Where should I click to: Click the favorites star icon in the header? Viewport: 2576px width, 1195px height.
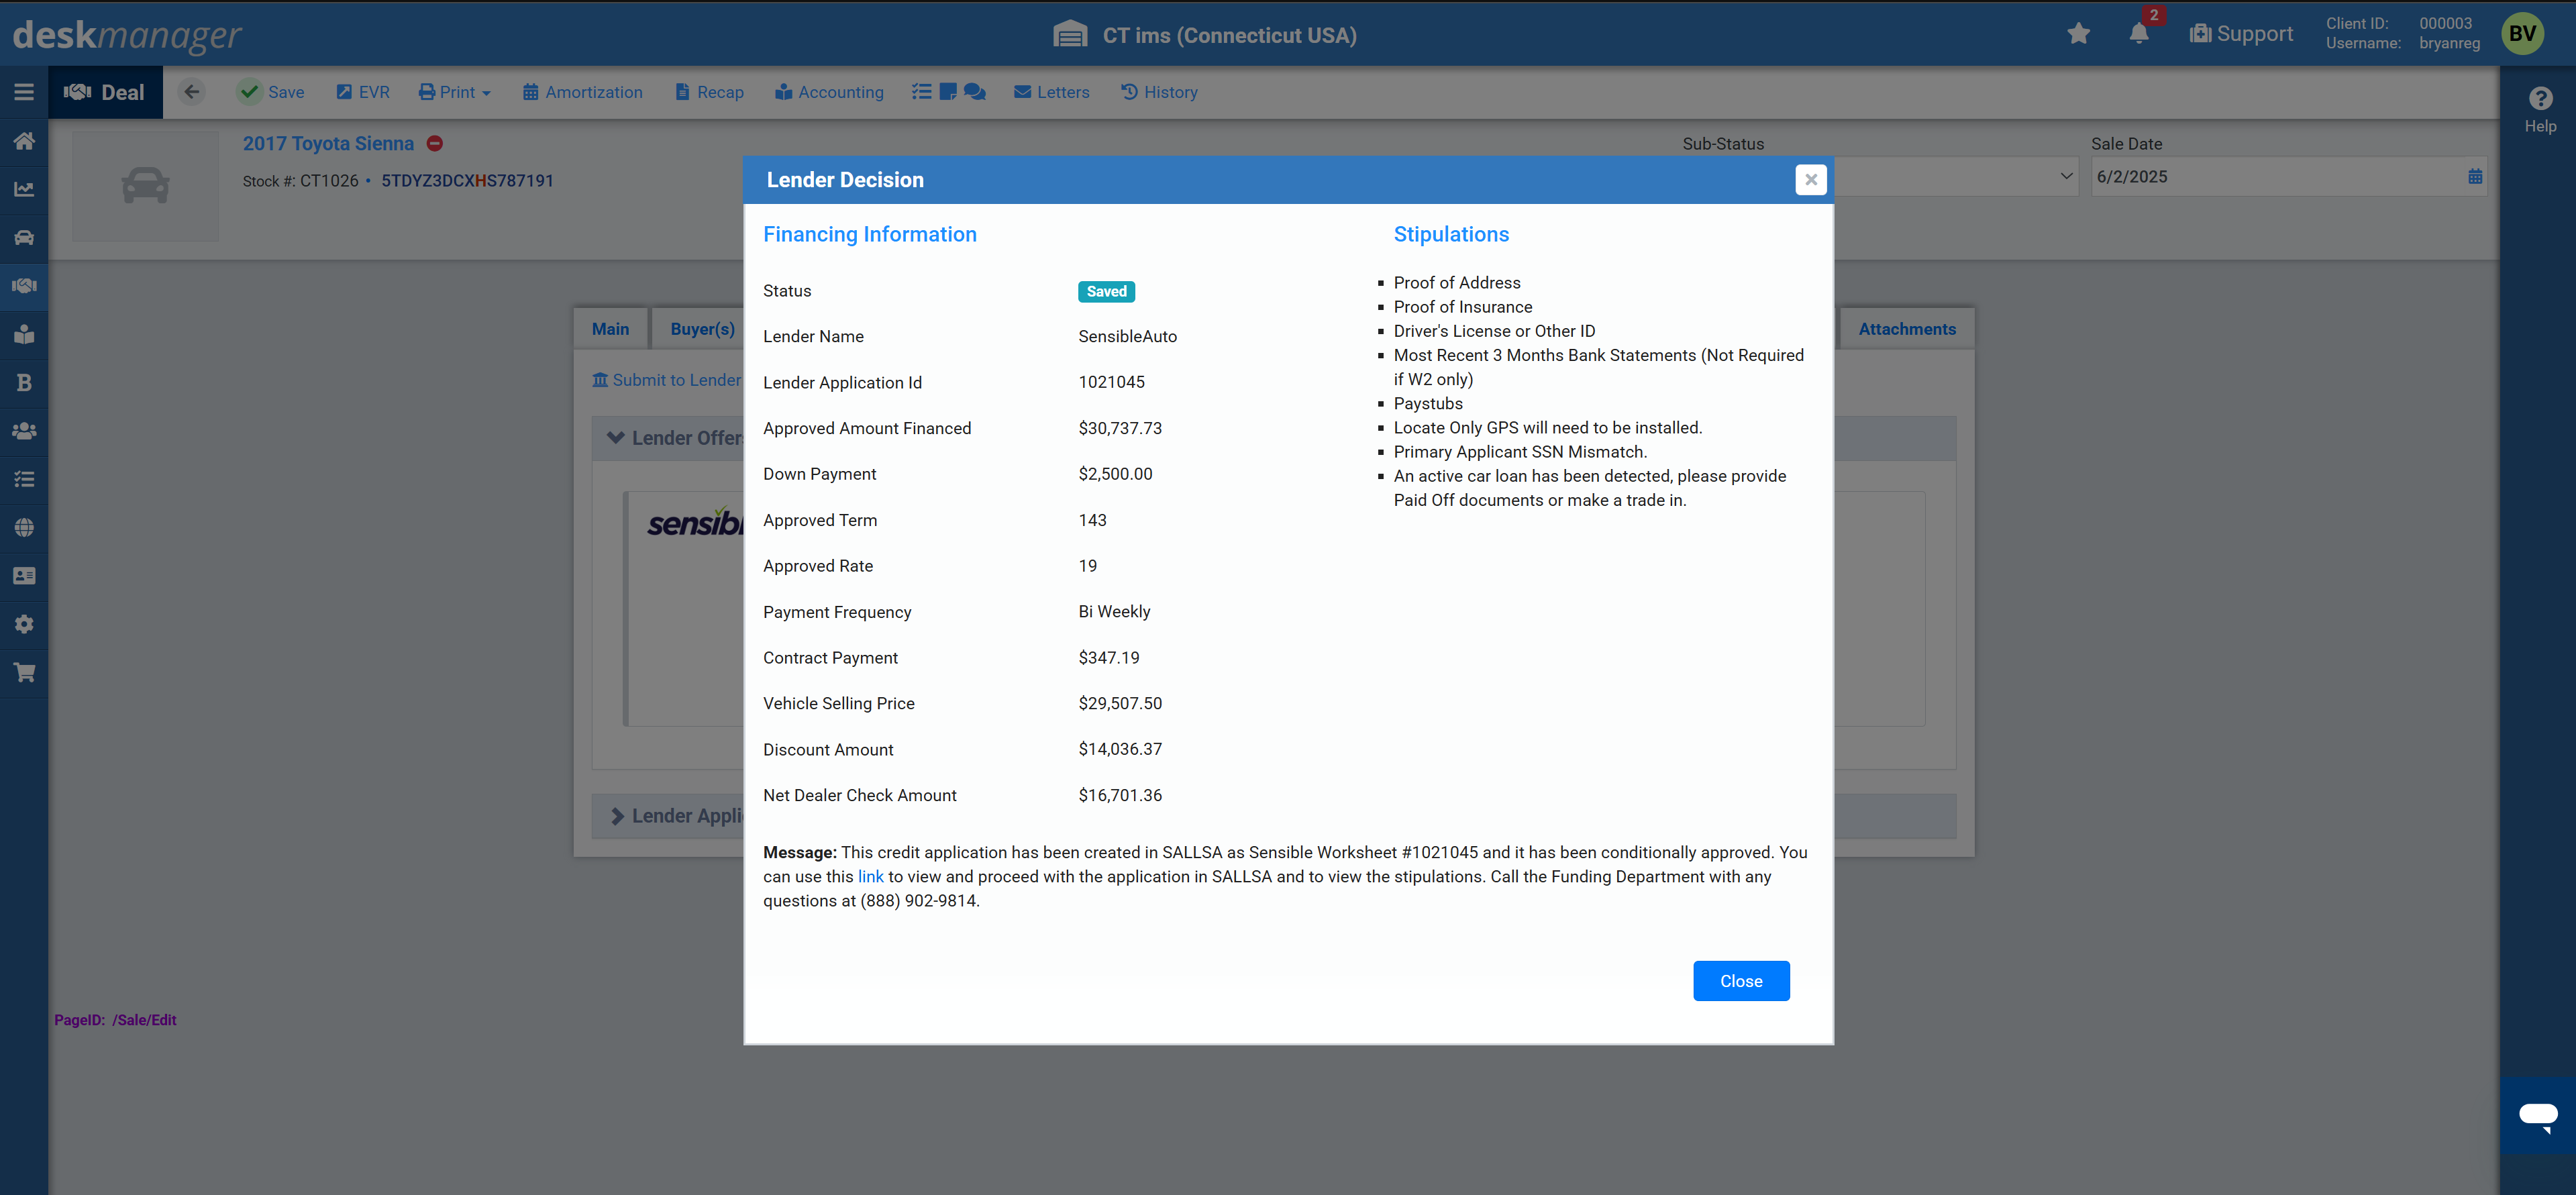[2078, 34]
